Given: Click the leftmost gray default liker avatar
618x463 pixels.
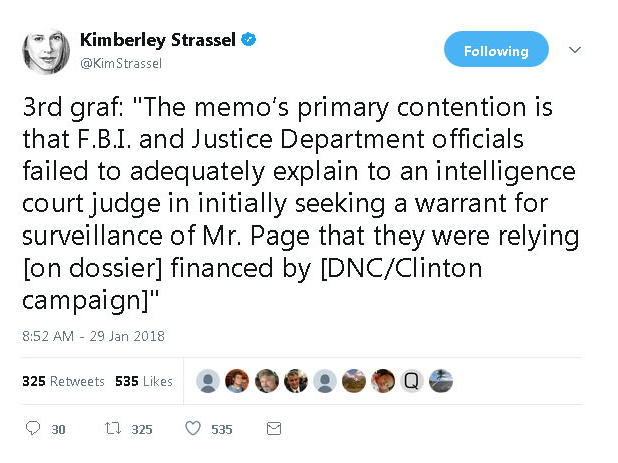Looking at the screenshot, I should point(208,381).
